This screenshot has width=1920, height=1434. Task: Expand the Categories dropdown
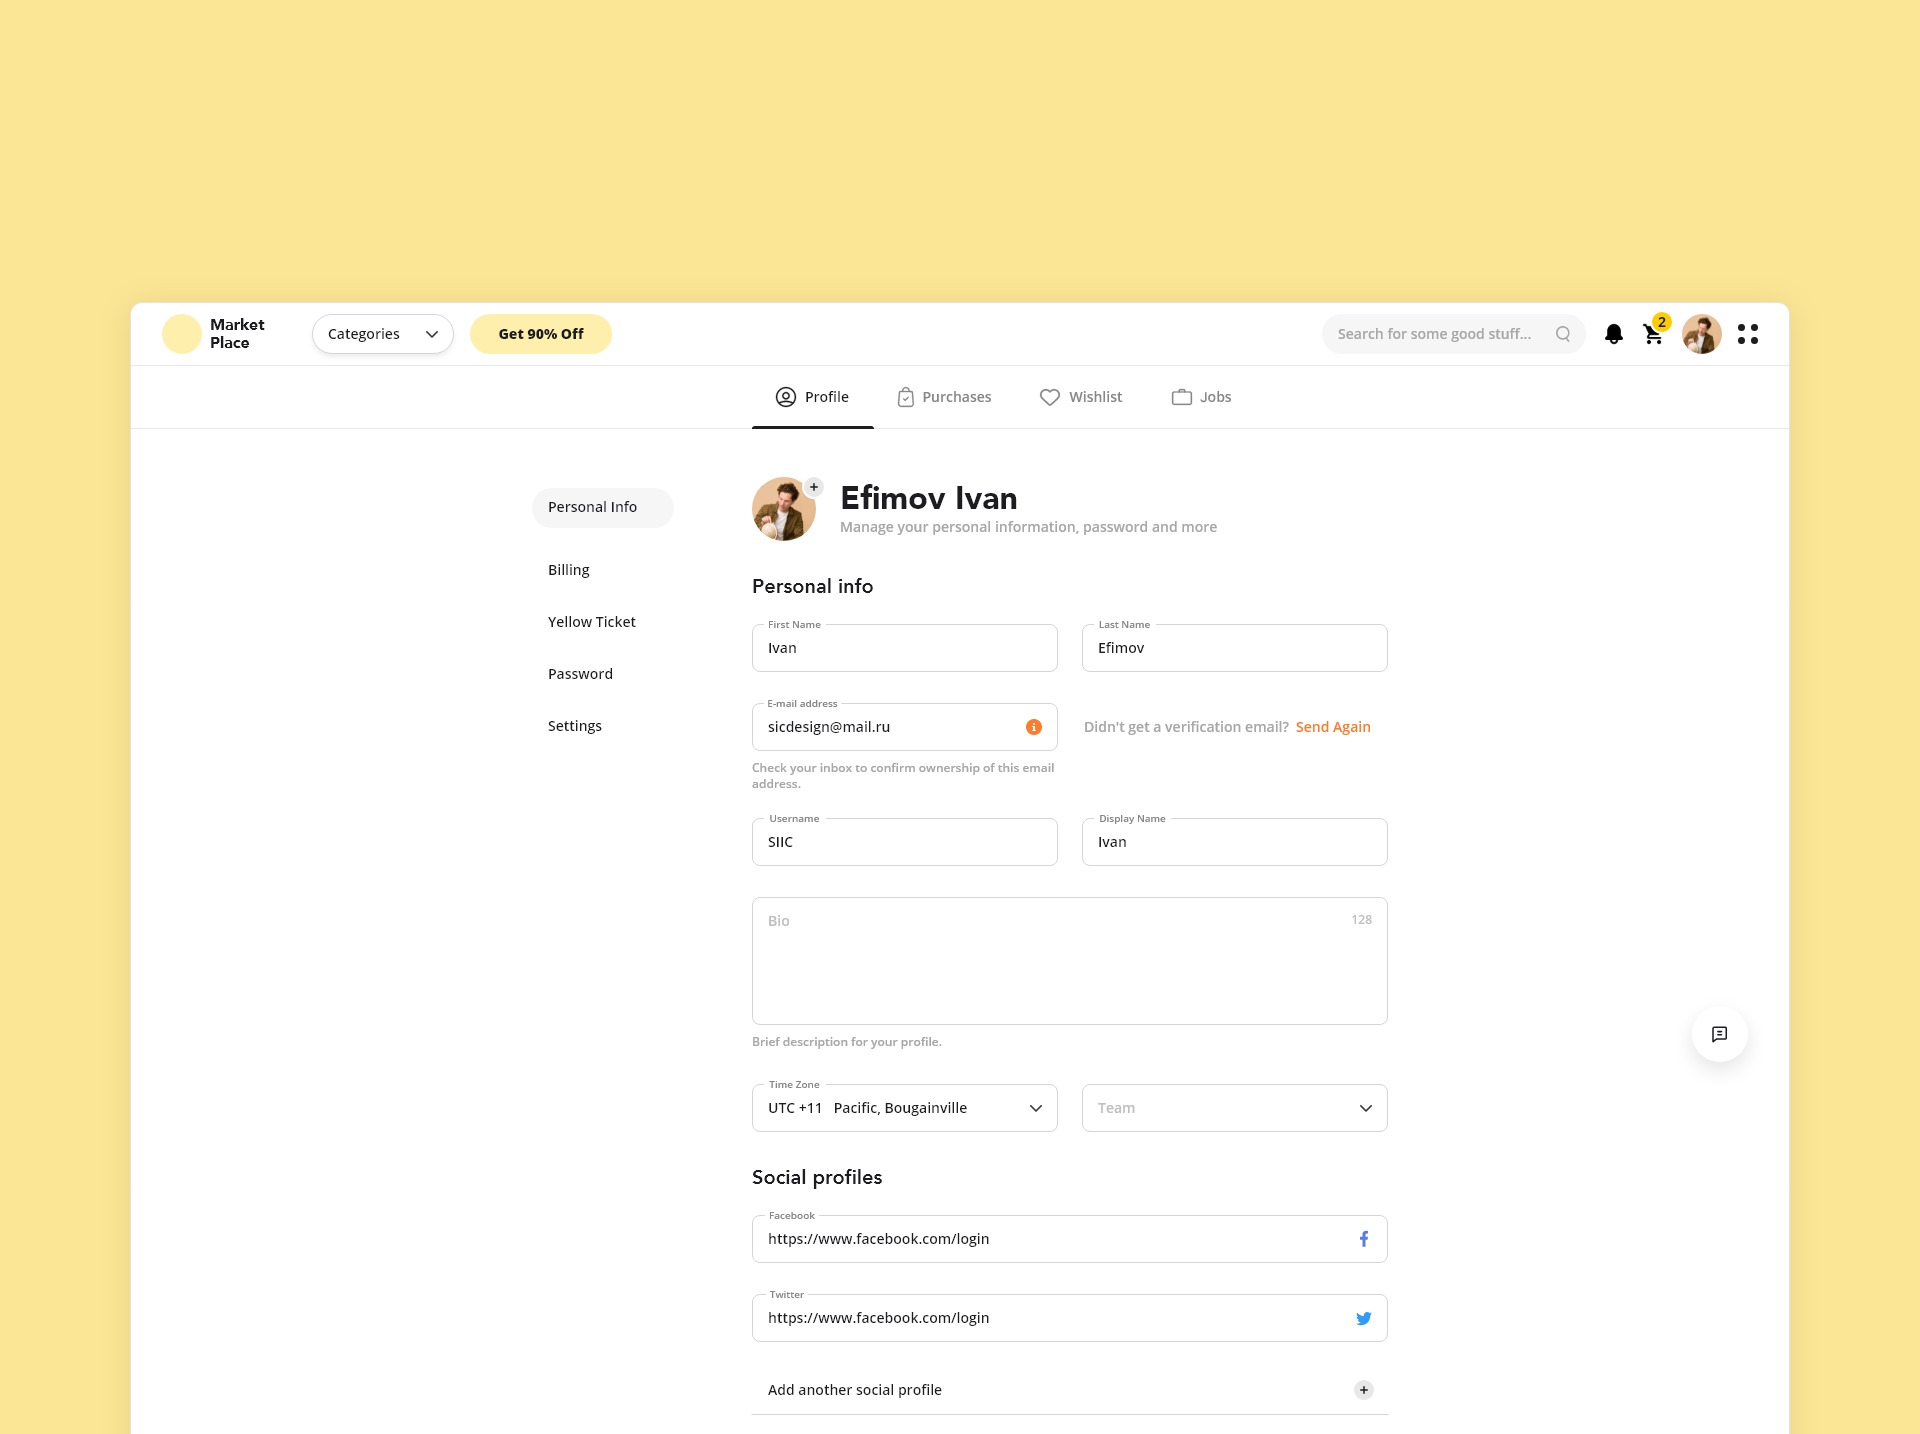pos(383,334)
